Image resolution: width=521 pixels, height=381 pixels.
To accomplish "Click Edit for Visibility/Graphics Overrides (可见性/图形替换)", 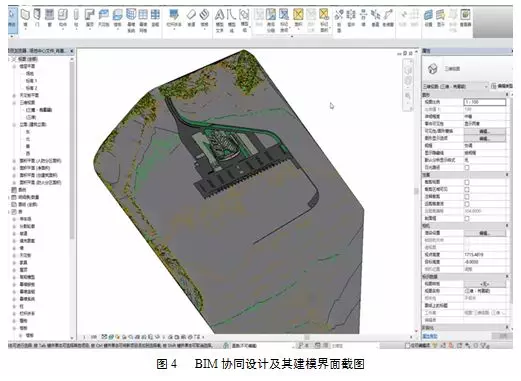I will tap(484, 131).
